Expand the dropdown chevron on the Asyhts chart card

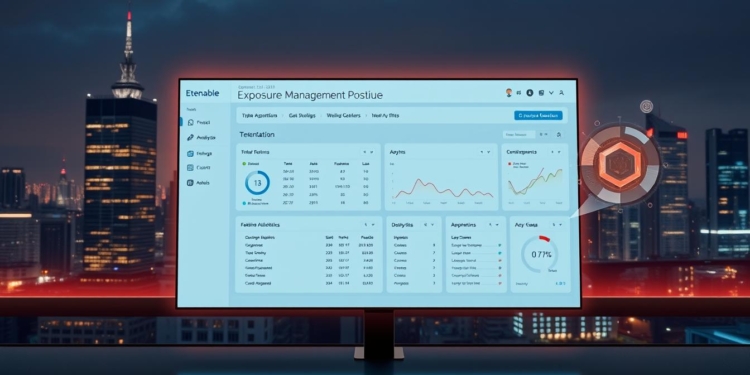[x=488, y=152]
